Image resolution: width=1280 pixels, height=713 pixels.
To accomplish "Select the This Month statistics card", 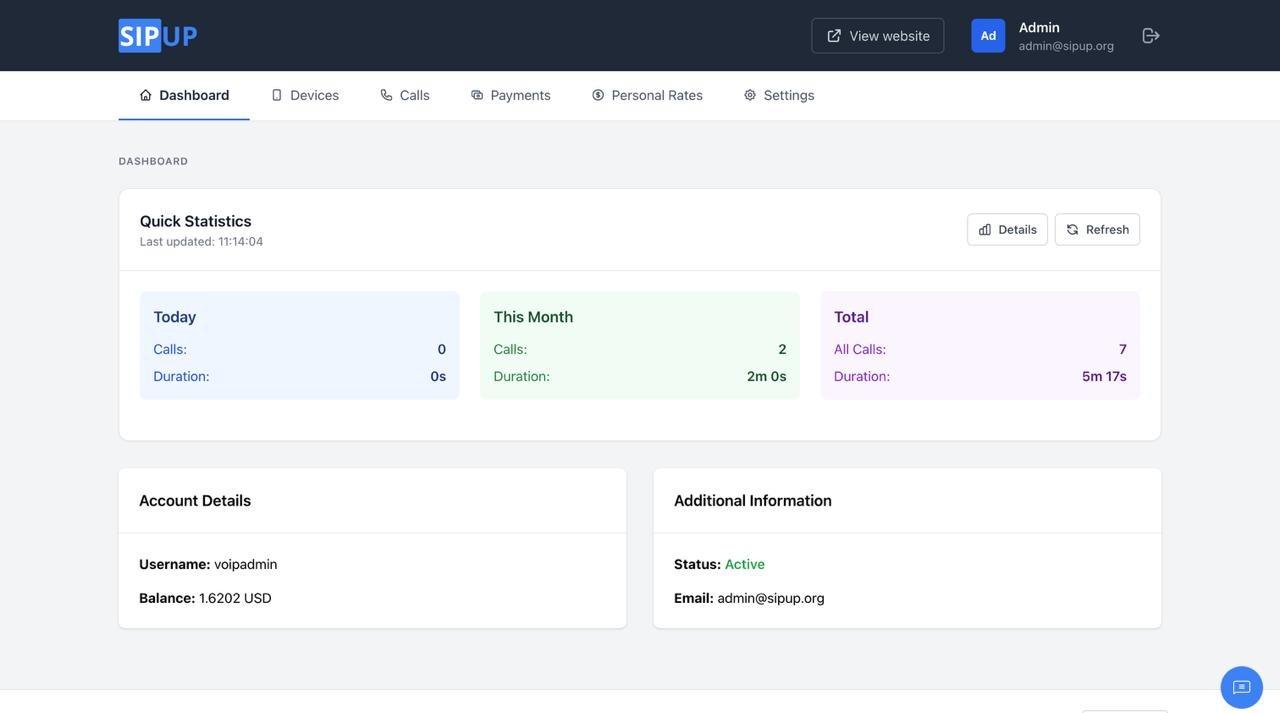I will click(x=640, y=346).
